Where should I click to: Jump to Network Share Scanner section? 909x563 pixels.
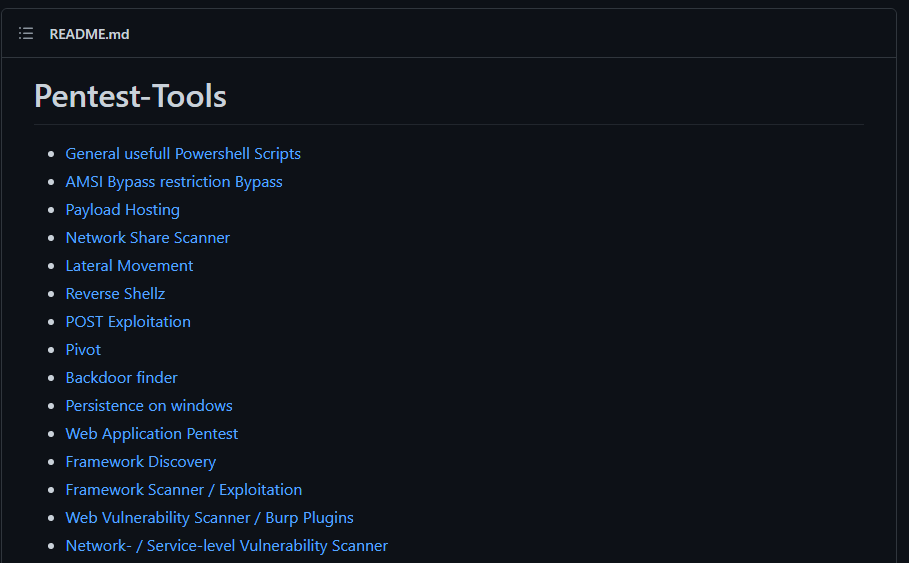pos(147,238)
